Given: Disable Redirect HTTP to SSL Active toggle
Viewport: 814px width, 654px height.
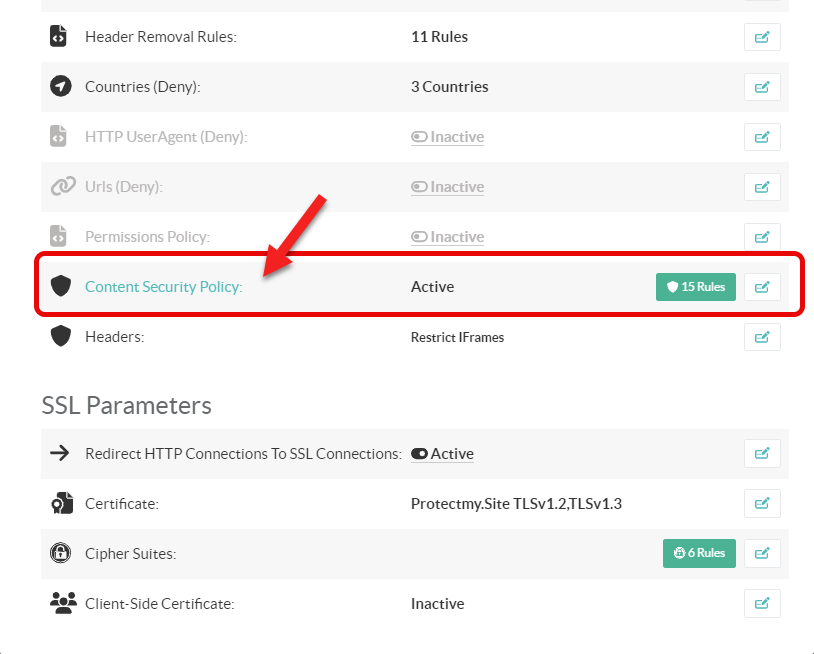Looking at the screenshot, I should 420,454.
